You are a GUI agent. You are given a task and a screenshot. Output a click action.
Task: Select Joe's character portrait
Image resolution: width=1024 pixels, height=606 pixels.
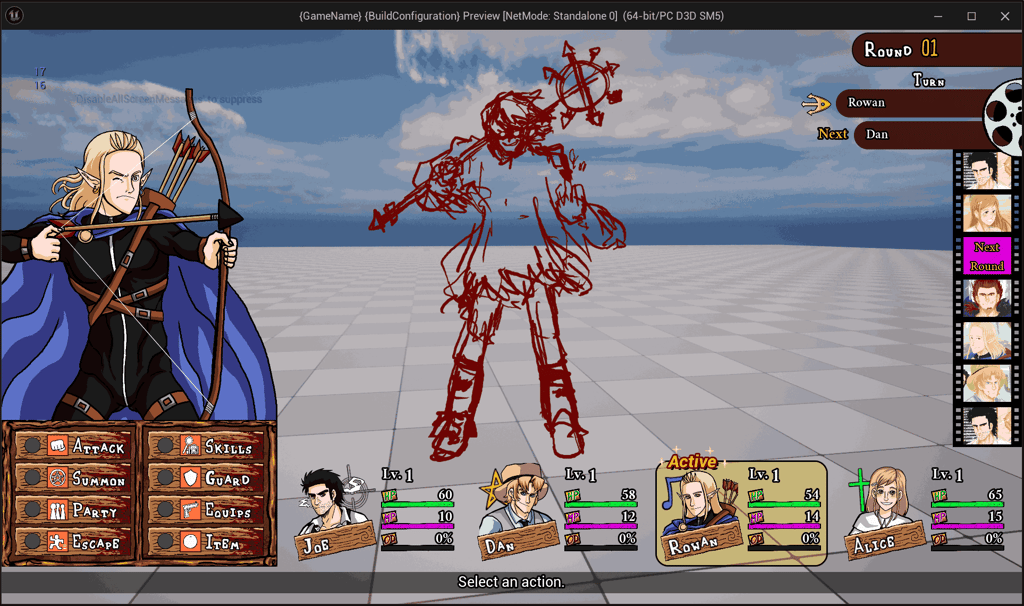tap(327, 501)
